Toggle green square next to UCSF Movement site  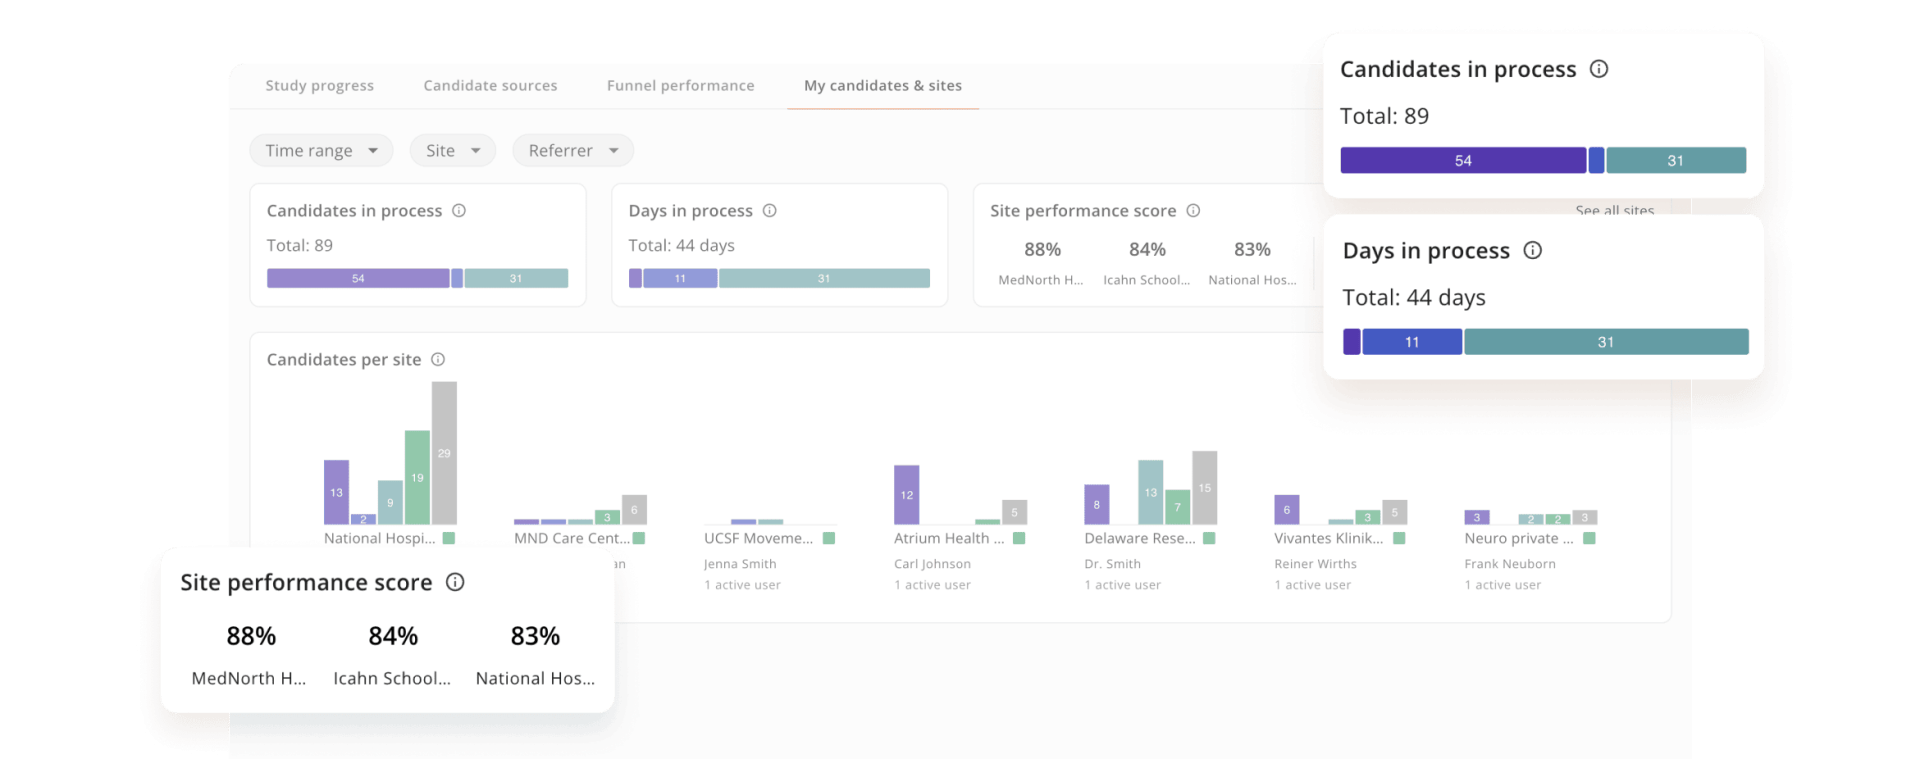point(829,538)
